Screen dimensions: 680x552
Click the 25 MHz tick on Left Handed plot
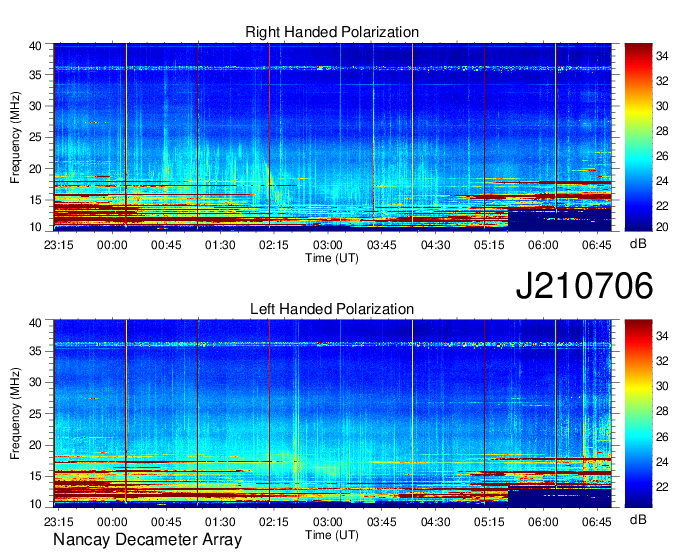(35, 414)
